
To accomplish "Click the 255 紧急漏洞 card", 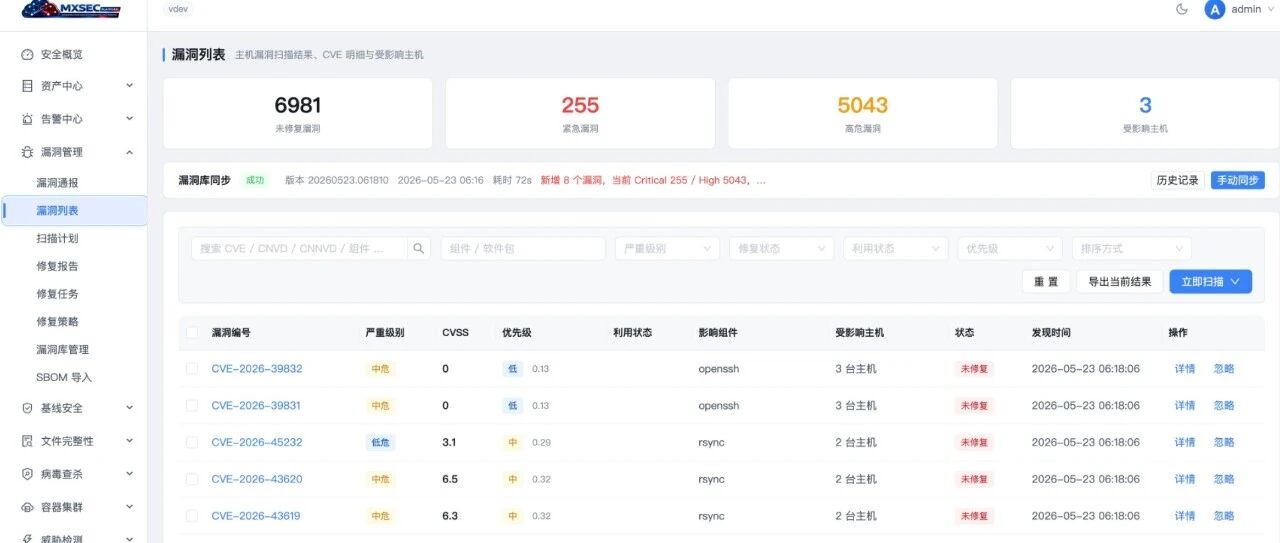I will (580, 113).
